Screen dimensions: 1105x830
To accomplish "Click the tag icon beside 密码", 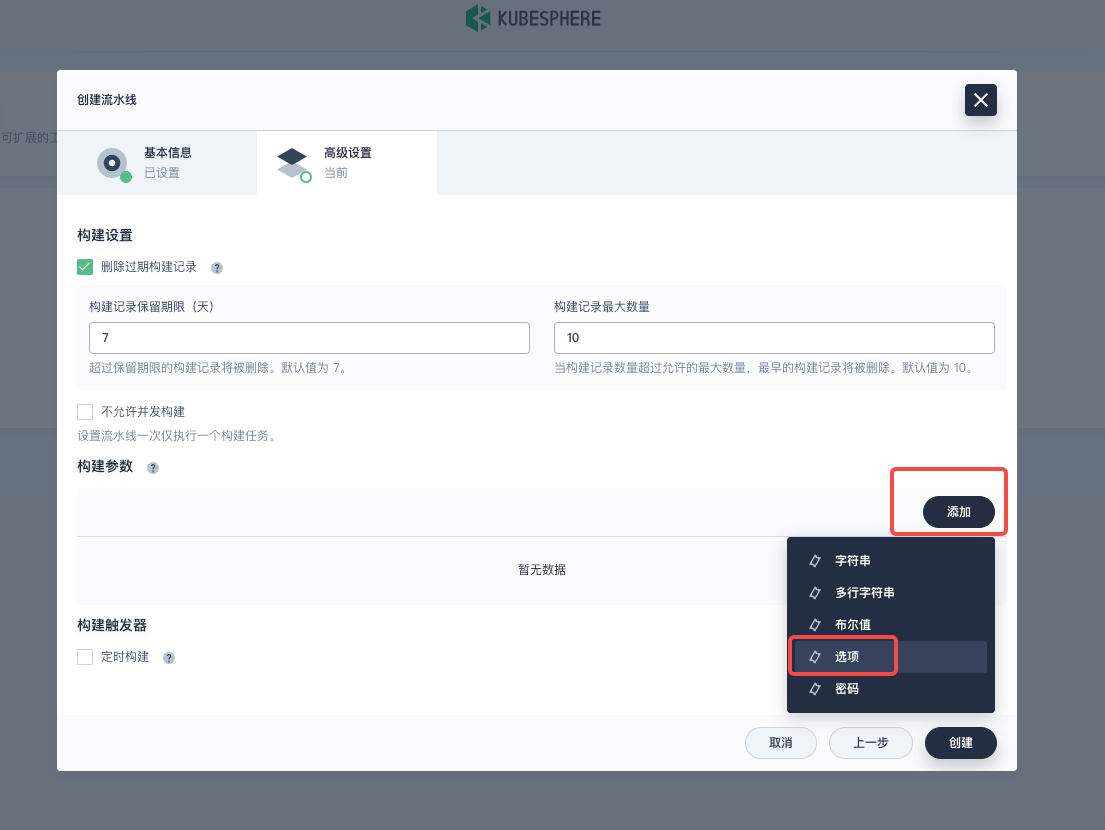I will (815, 689).
